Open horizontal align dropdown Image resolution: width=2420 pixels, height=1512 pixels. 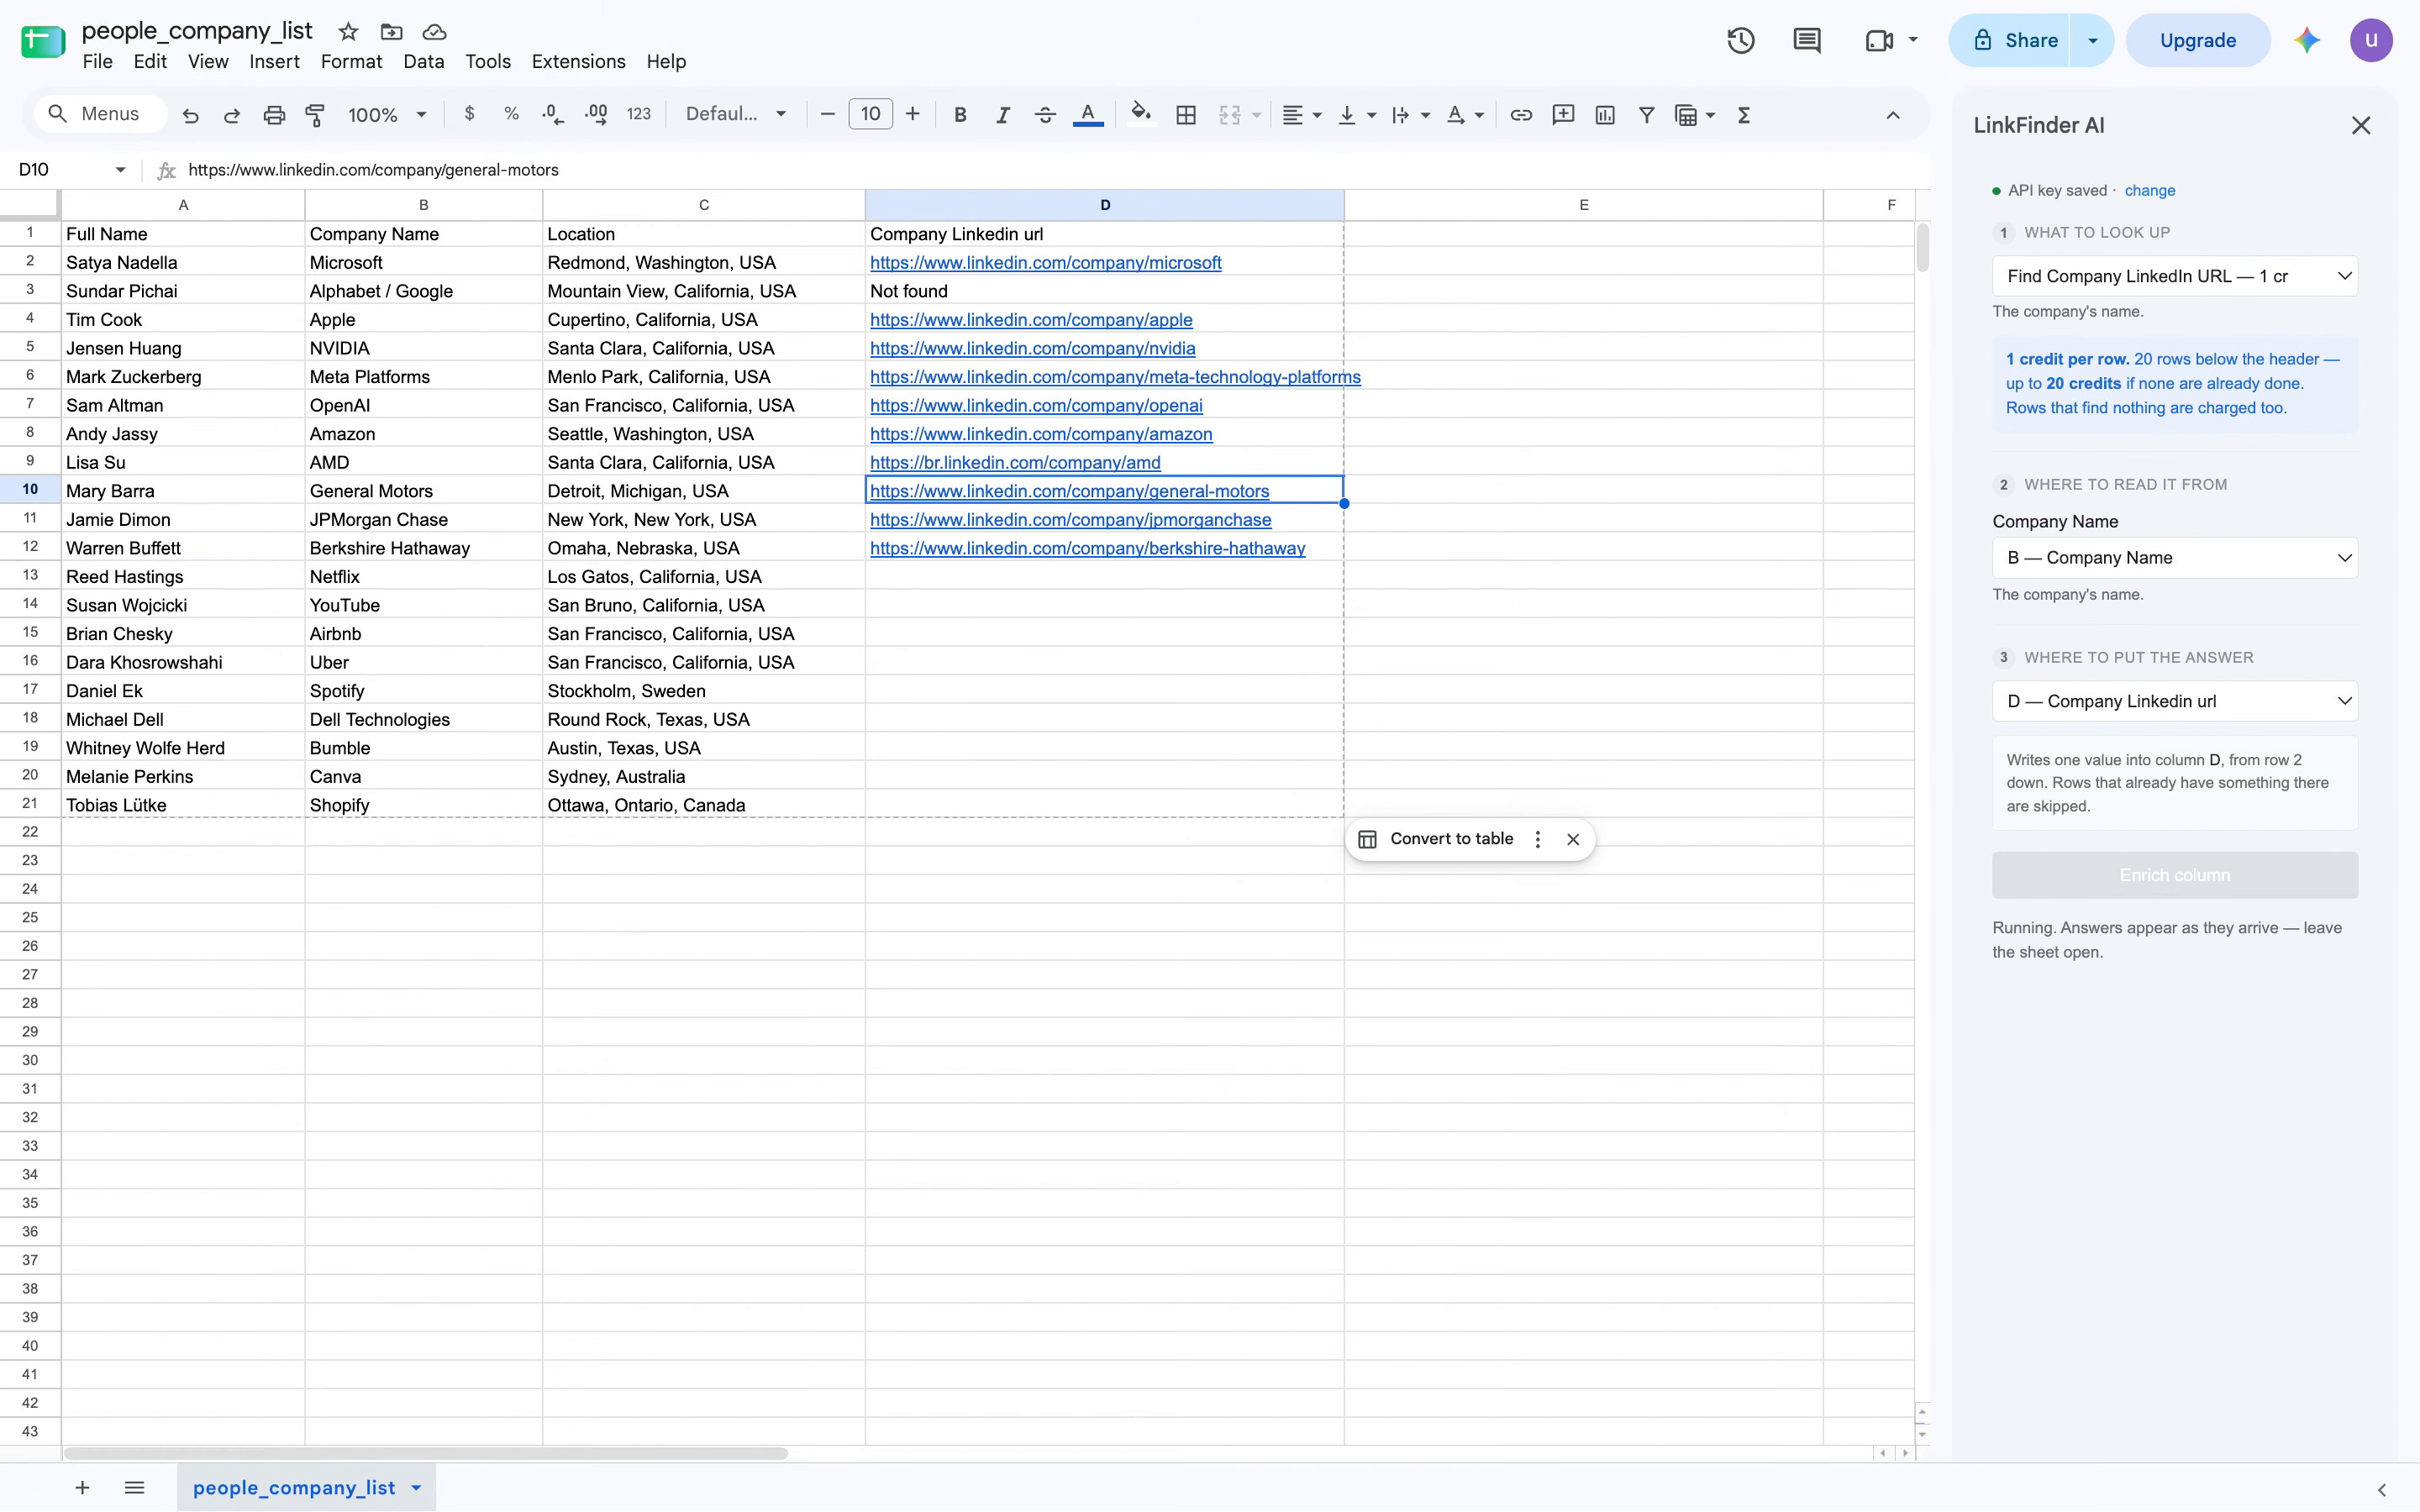1302,115
